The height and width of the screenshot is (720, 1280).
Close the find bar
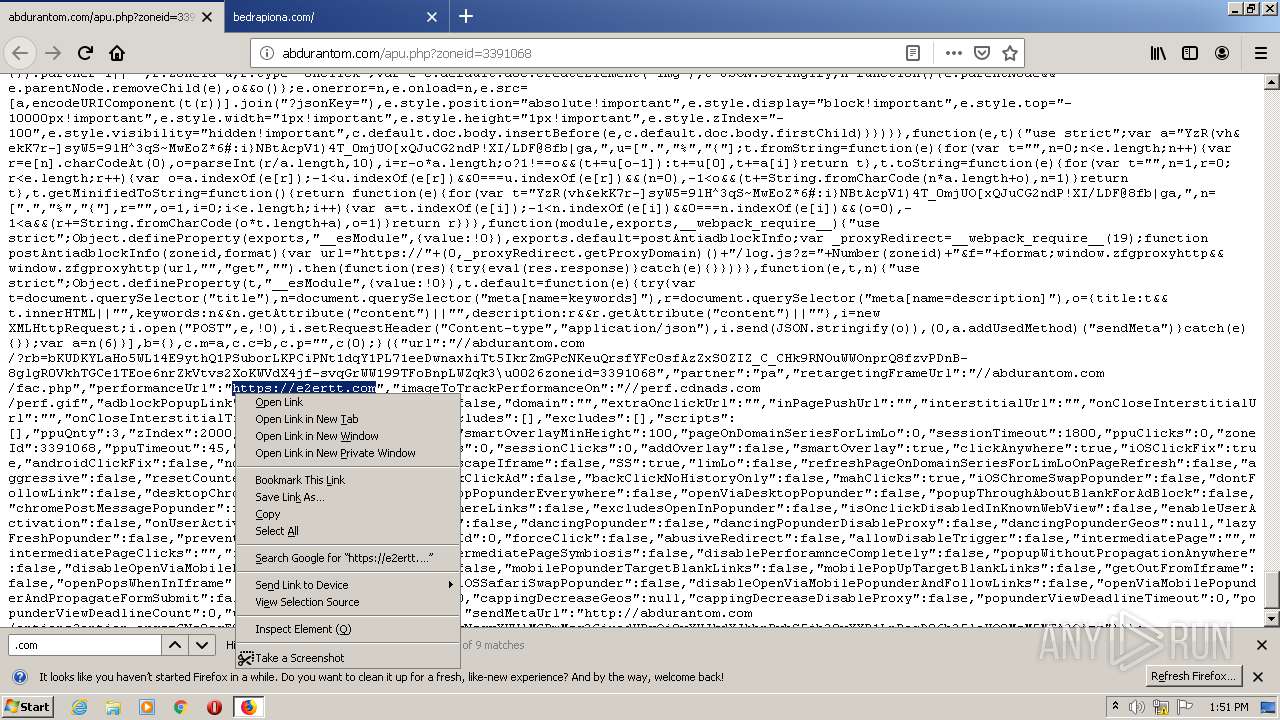pyautogui.click(x=1262, y=645)
